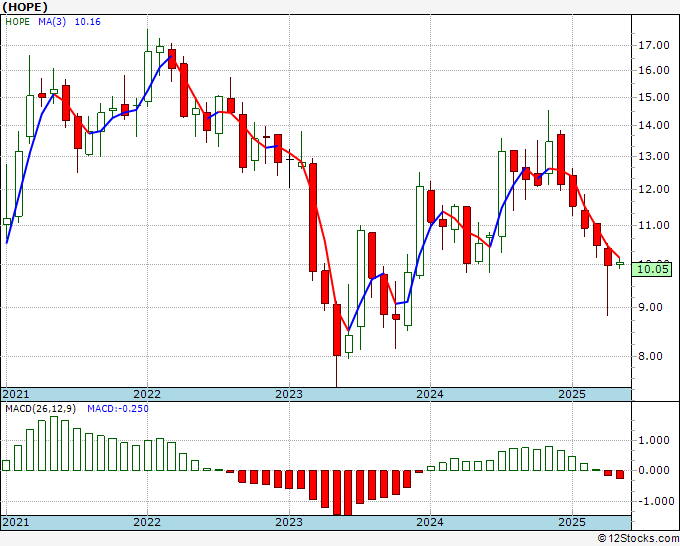
Task: Click 2022 on the price chart time axis
Action: coord(147,394)
